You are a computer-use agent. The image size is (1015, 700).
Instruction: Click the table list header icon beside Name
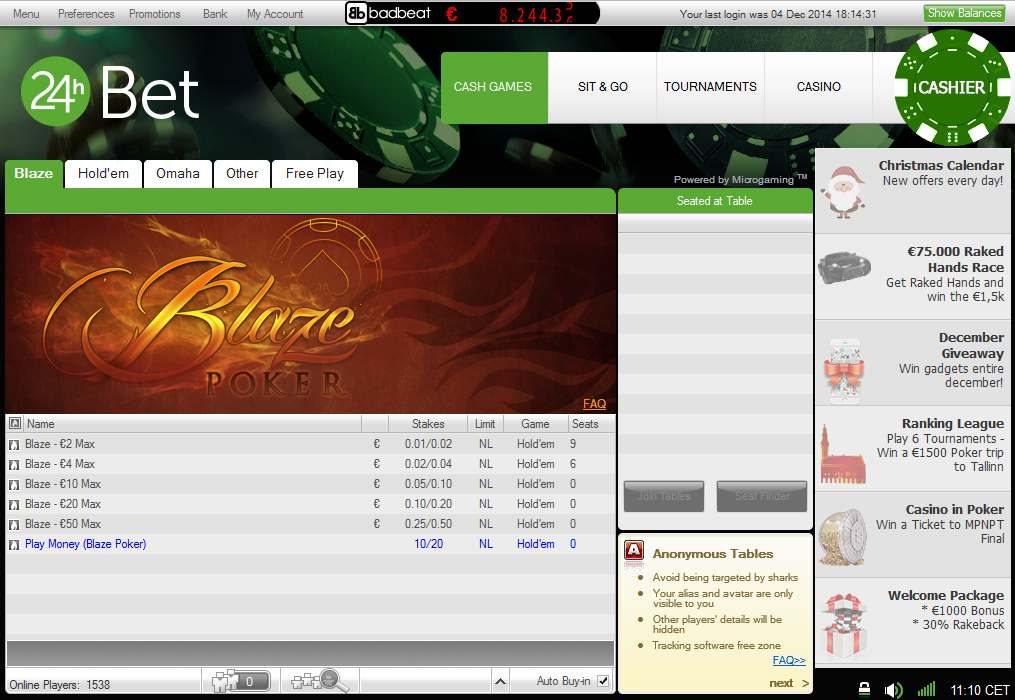(14, 423)
